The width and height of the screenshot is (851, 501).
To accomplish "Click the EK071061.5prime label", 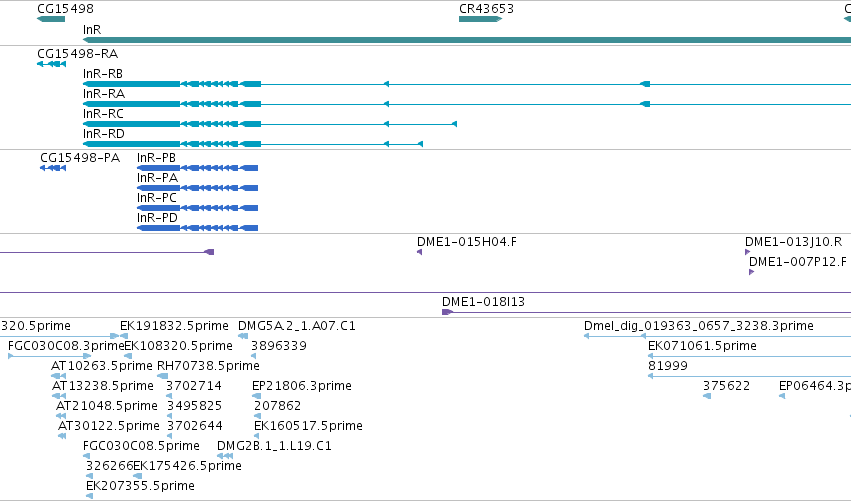I will 702,346.
